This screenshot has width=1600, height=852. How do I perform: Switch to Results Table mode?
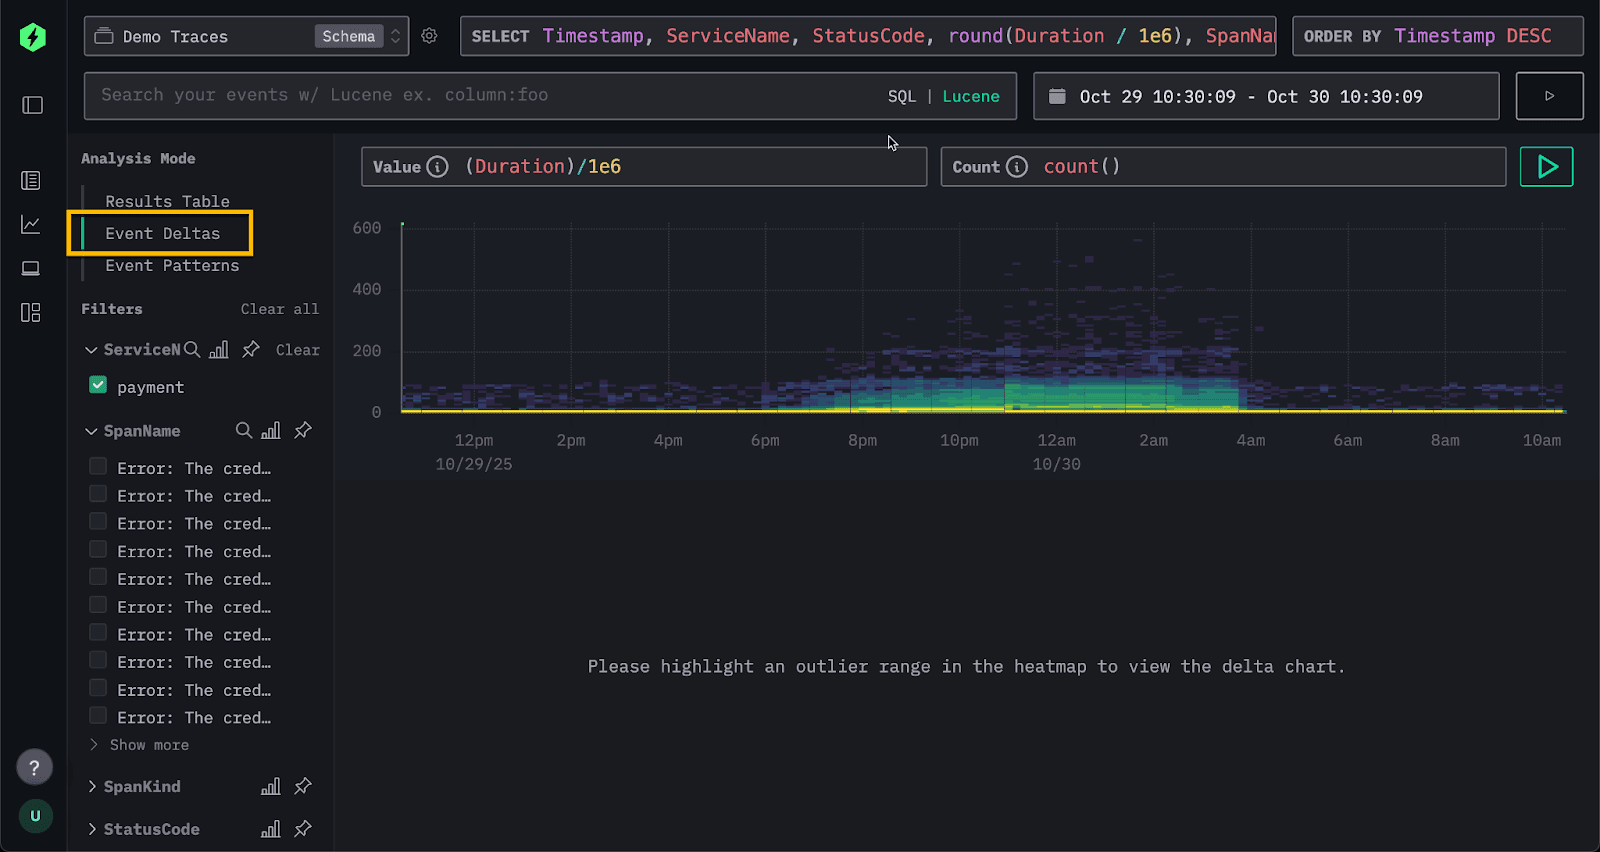[x=167, y=201]
